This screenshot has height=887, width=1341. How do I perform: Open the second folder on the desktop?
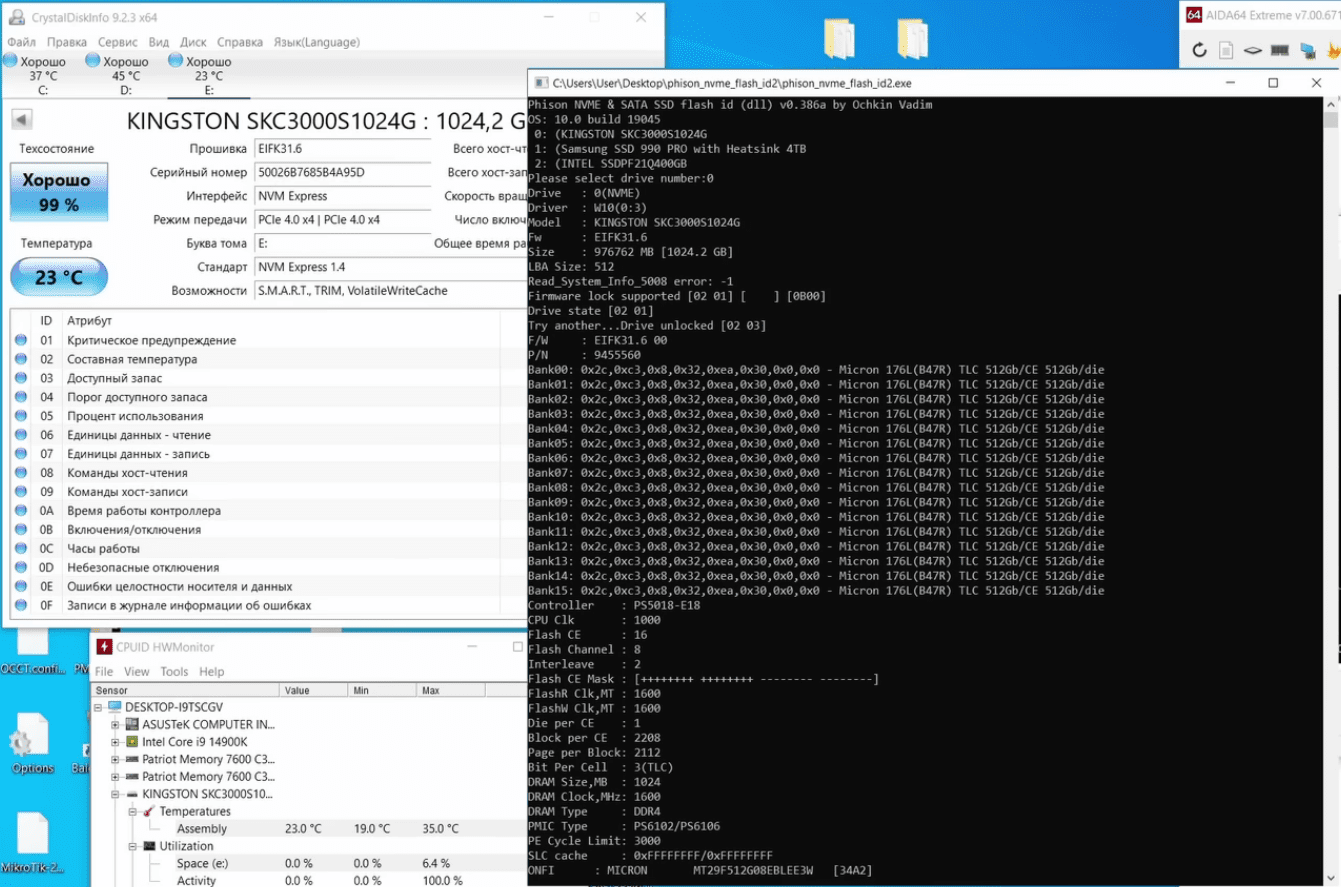tap(913, 40)
